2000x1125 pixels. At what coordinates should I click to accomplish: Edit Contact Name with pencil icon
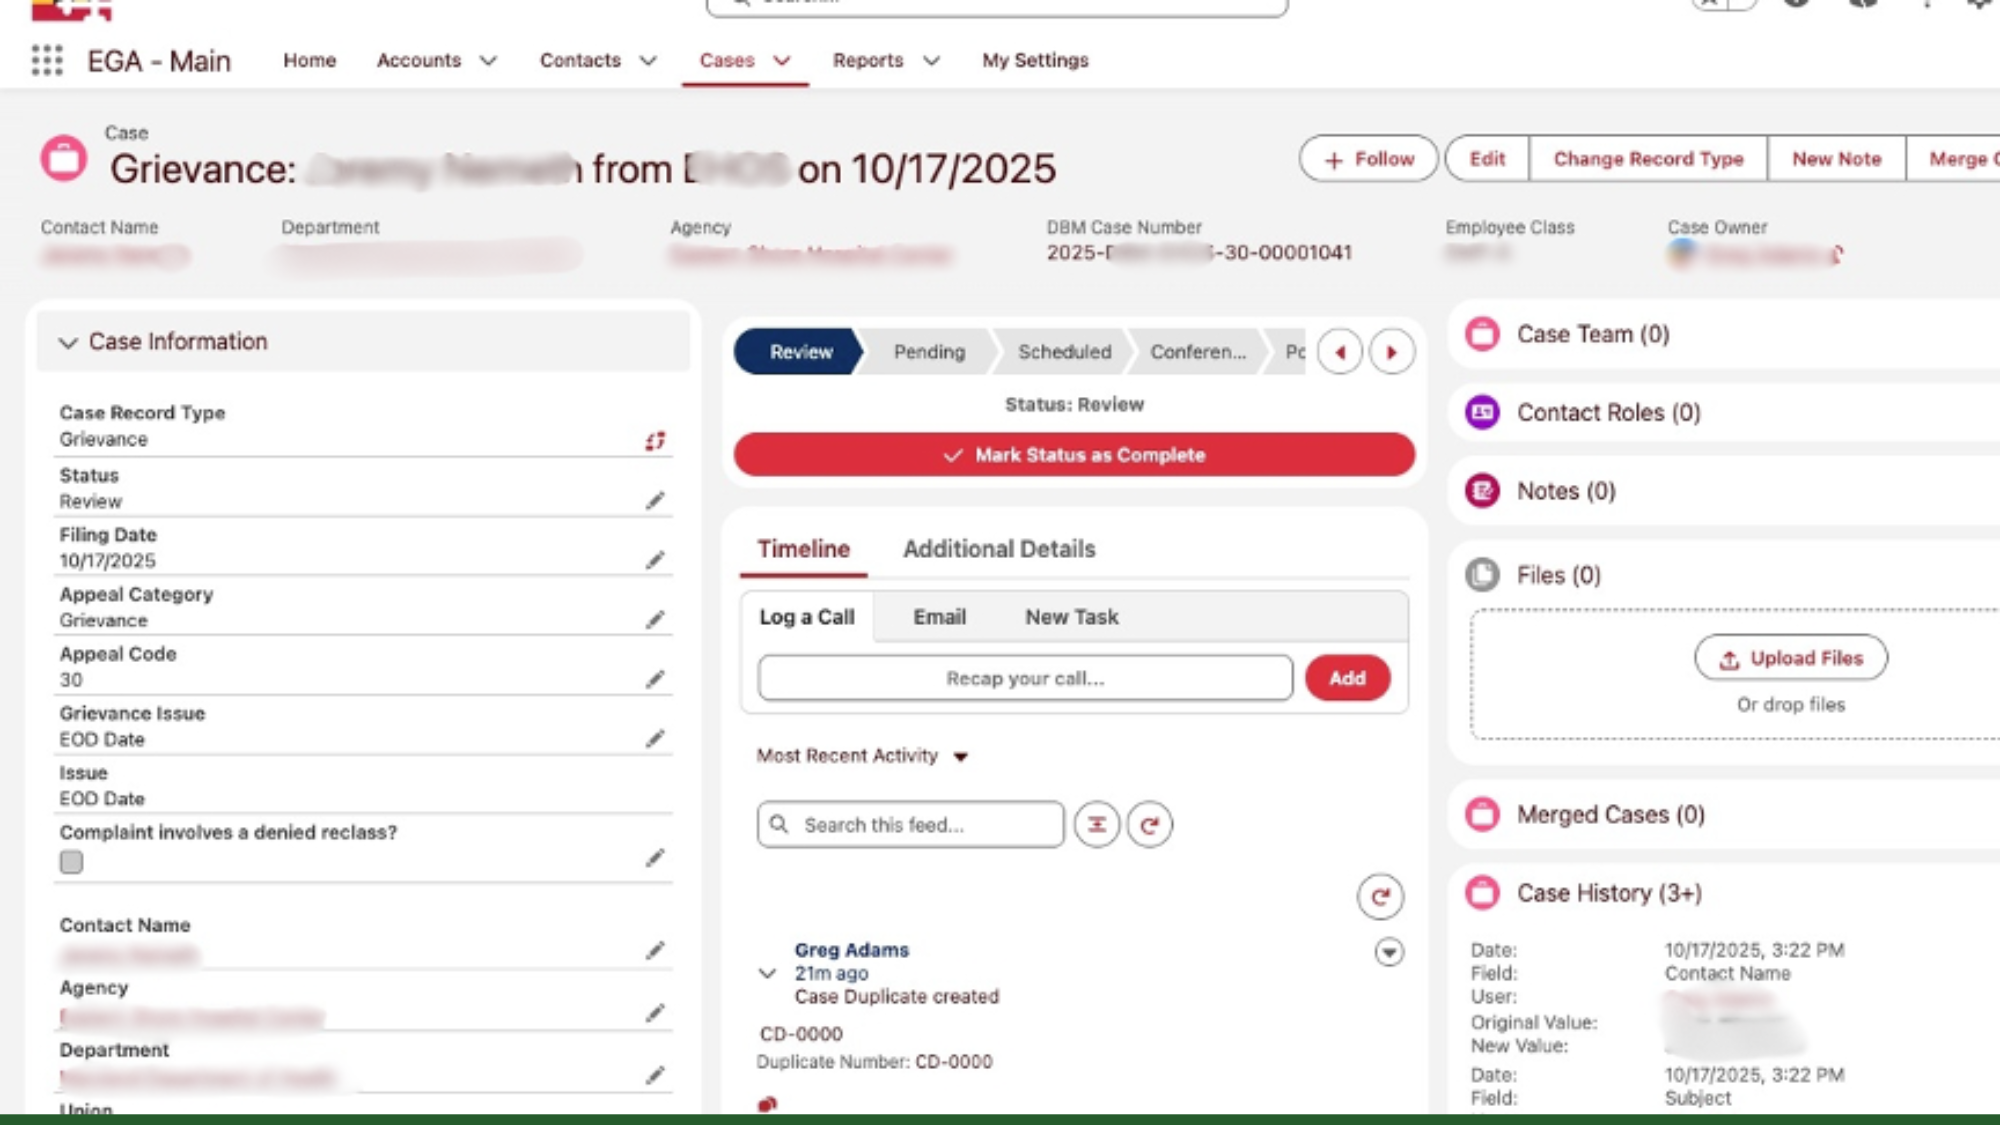pos(655,950)
